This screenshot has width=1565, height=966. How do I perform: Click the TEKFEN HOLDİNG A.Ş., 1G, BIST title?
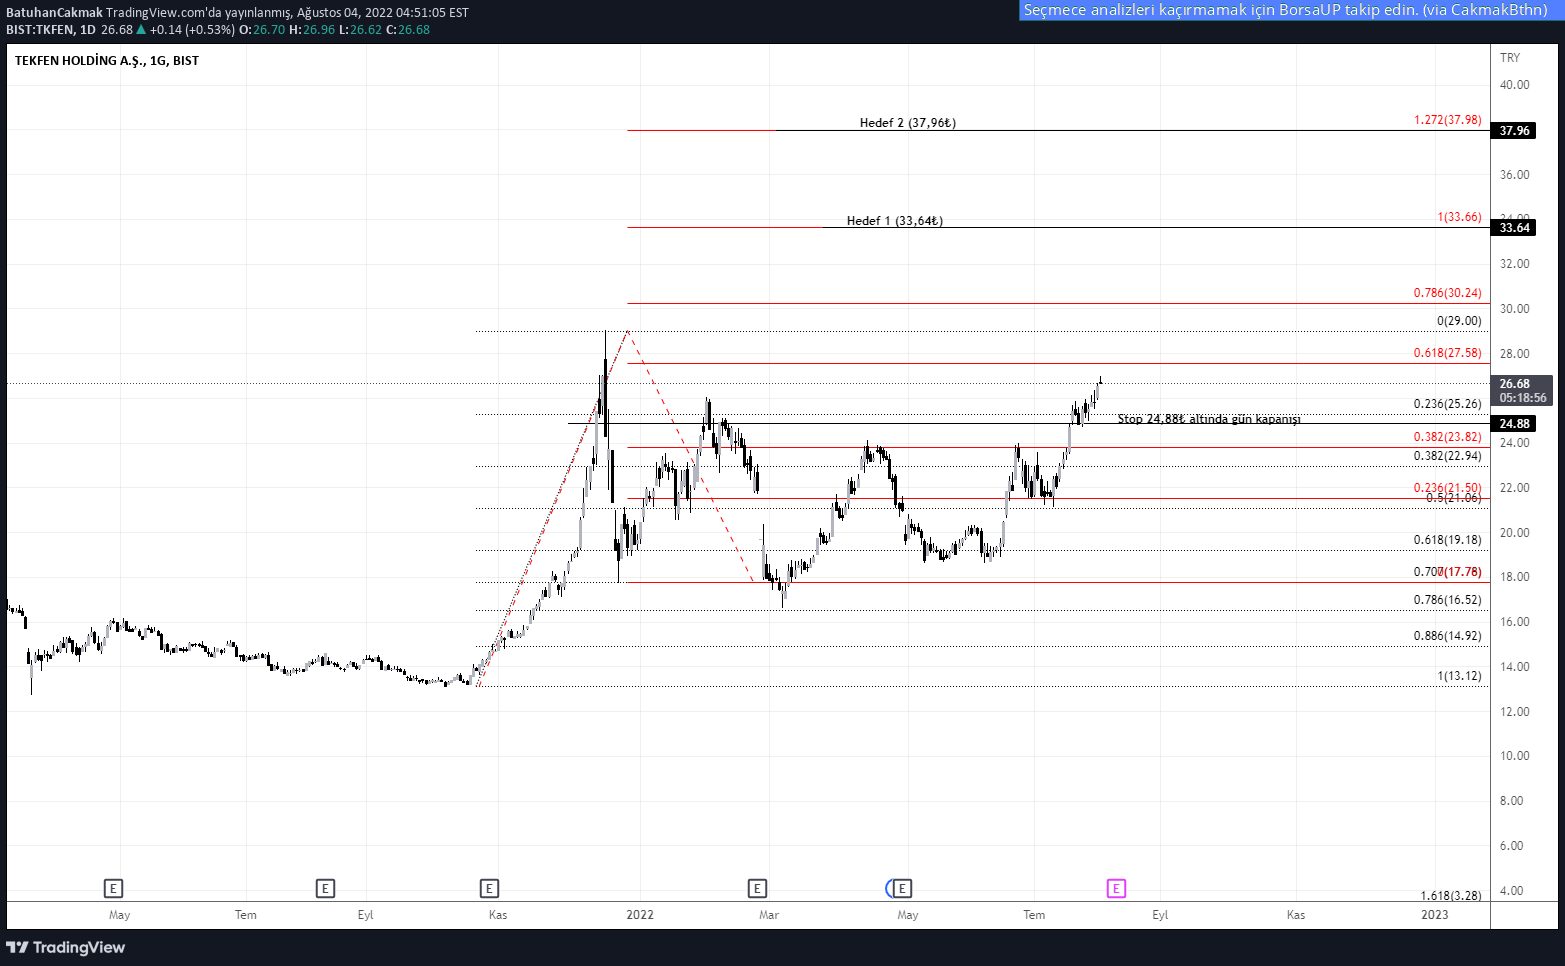[x=107, y=60]
